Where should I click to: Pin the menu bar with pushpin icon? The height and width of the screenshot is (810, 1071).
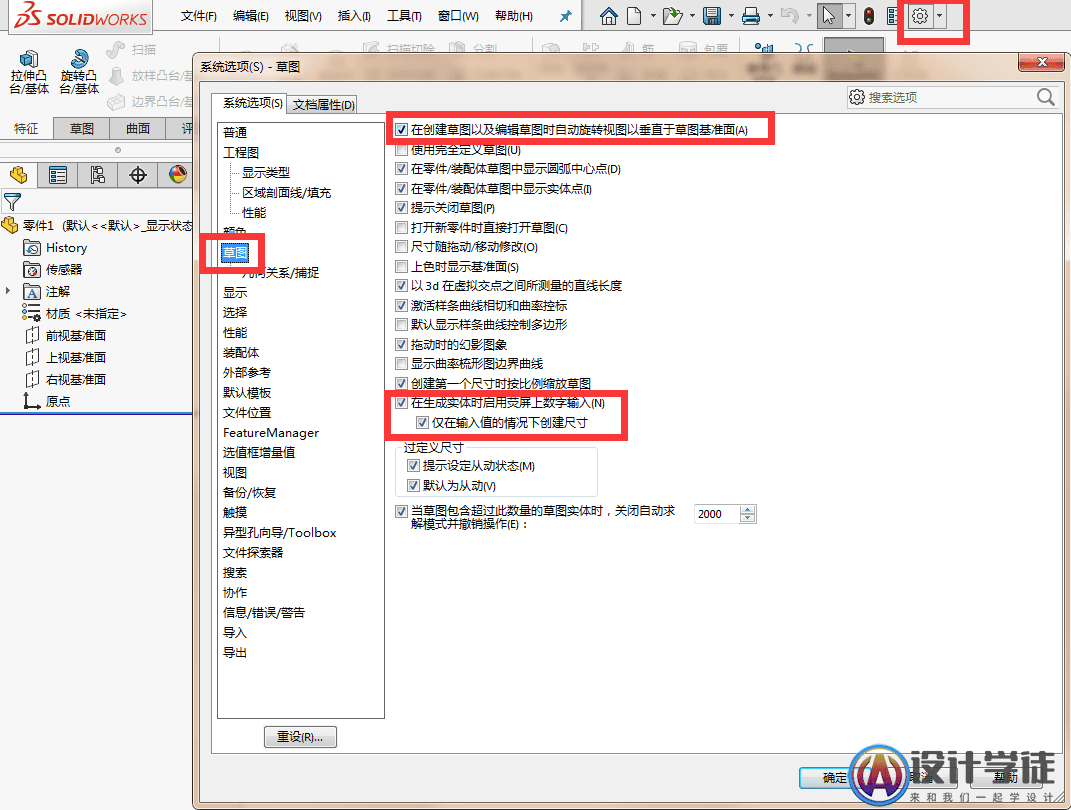(566, 16)
